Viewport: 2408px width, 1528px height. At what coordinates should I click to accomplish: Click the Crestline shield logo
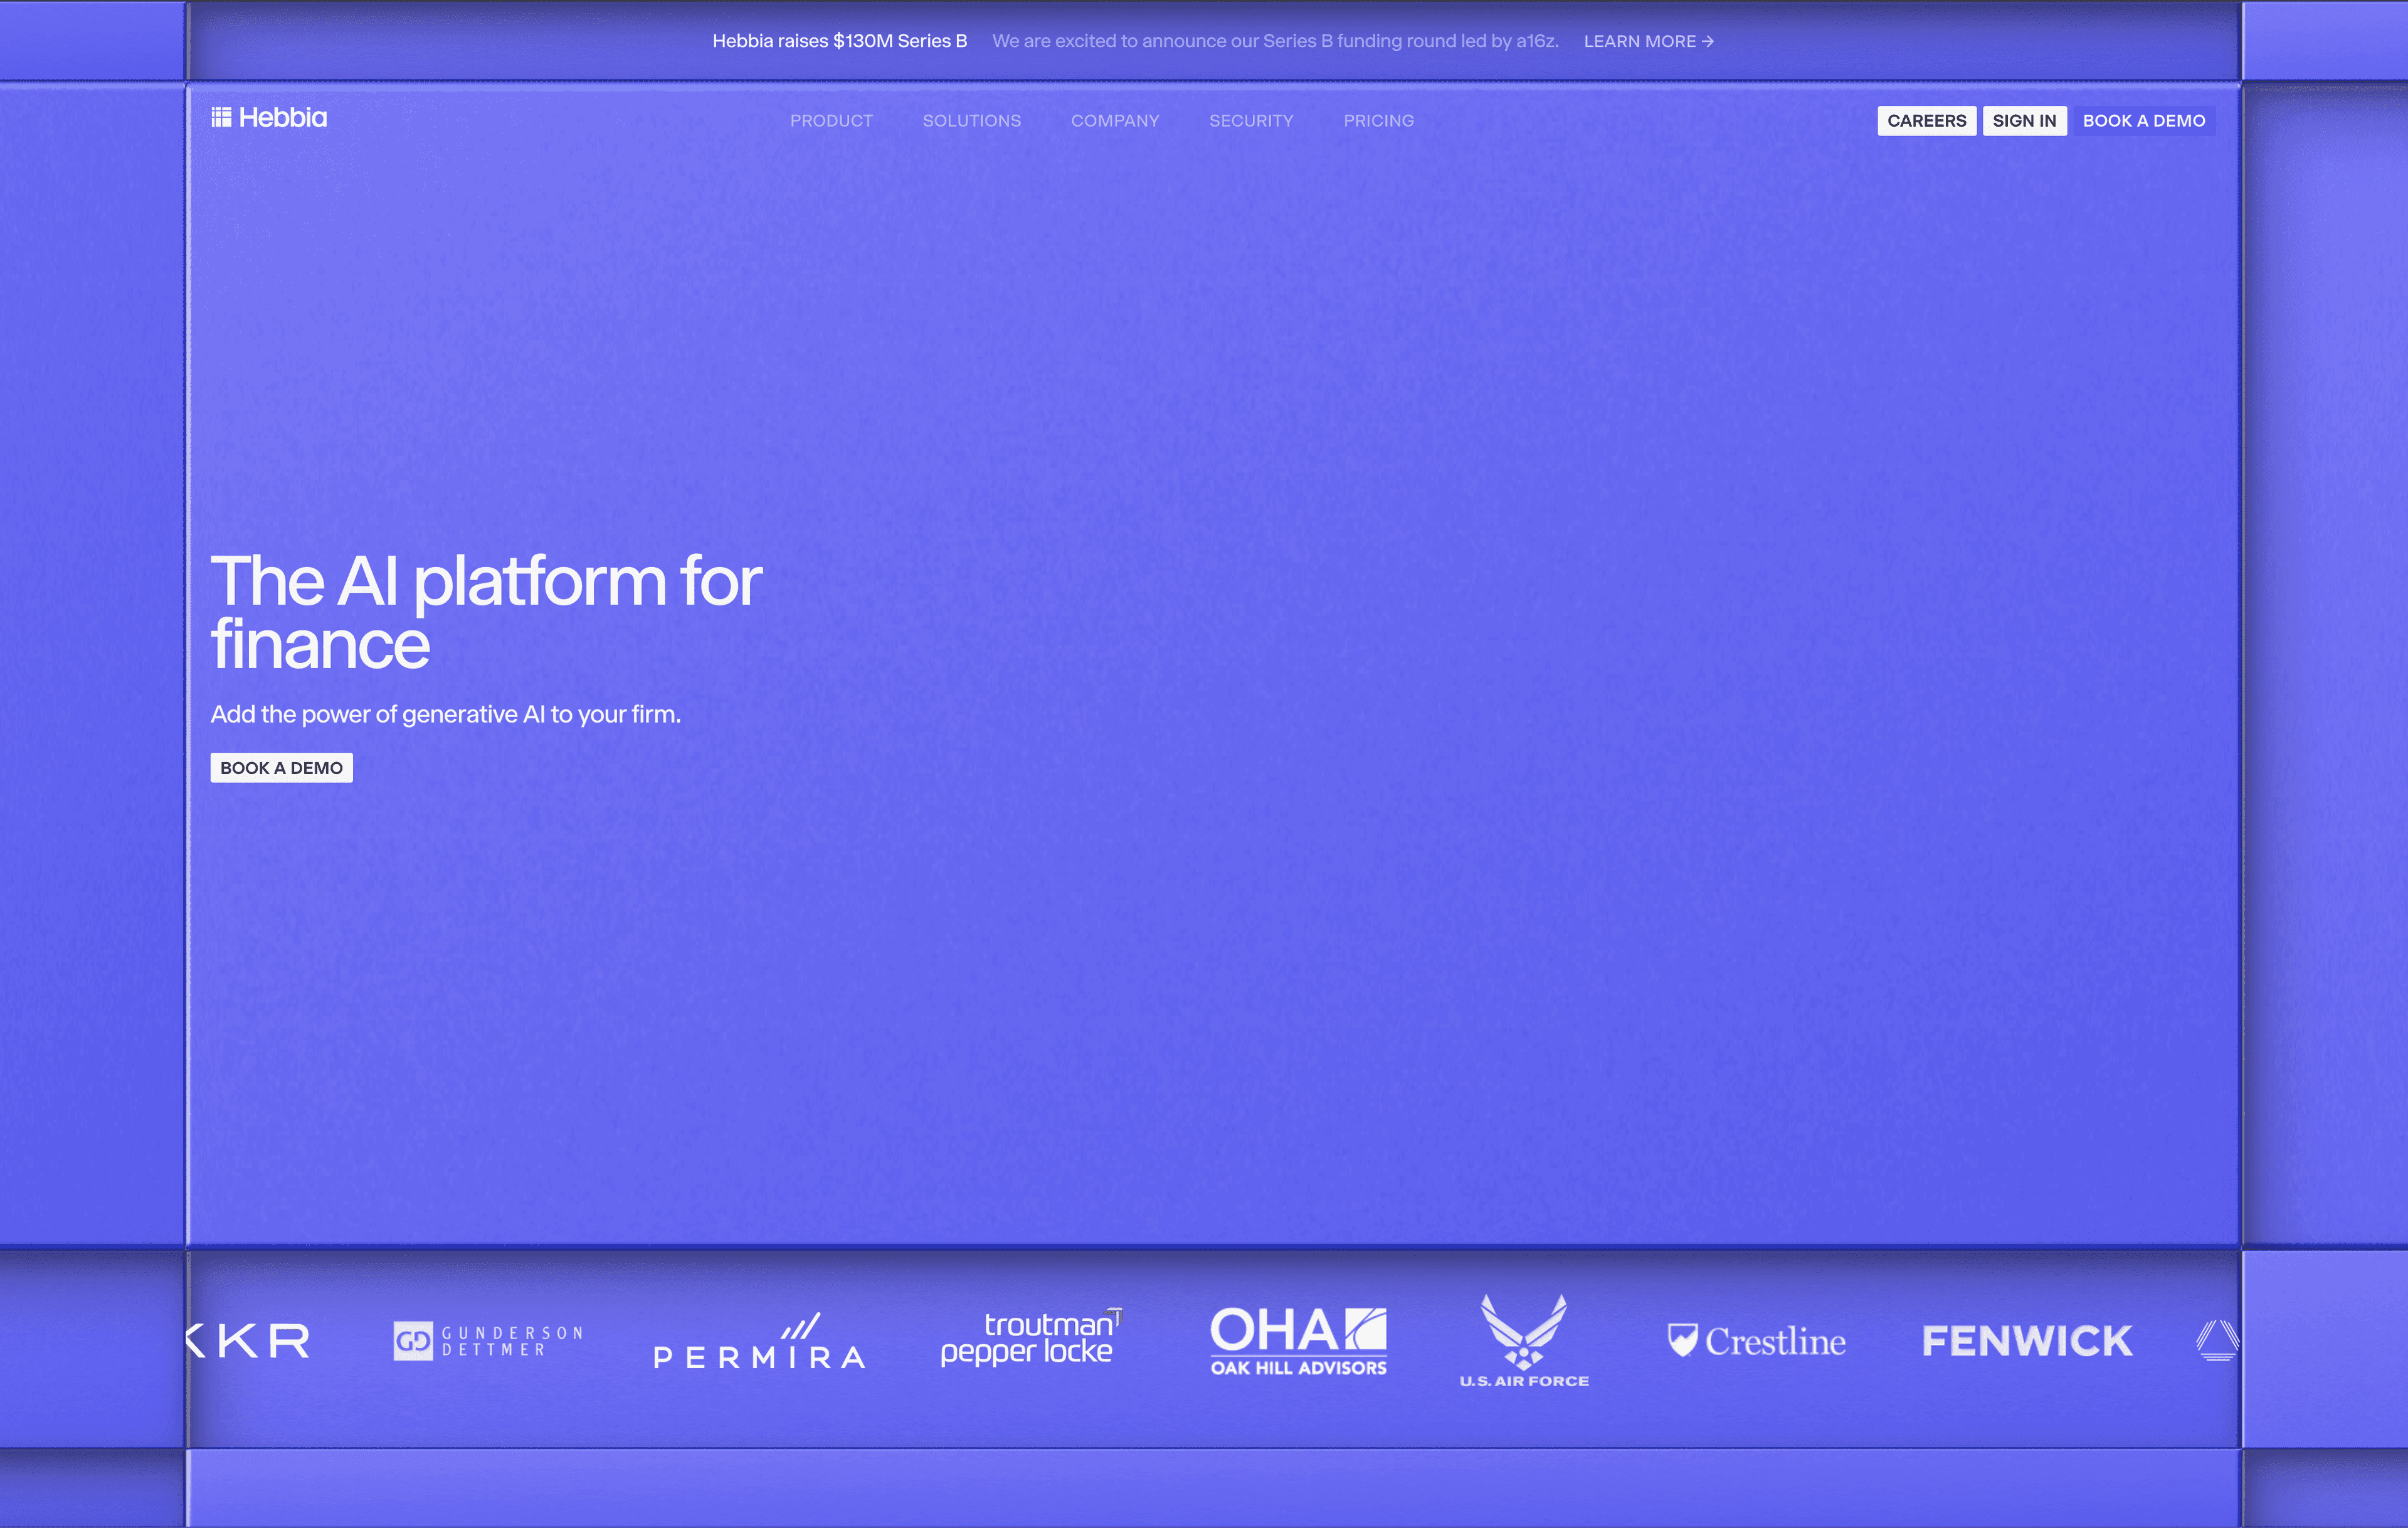(x=1684, y=1340)
